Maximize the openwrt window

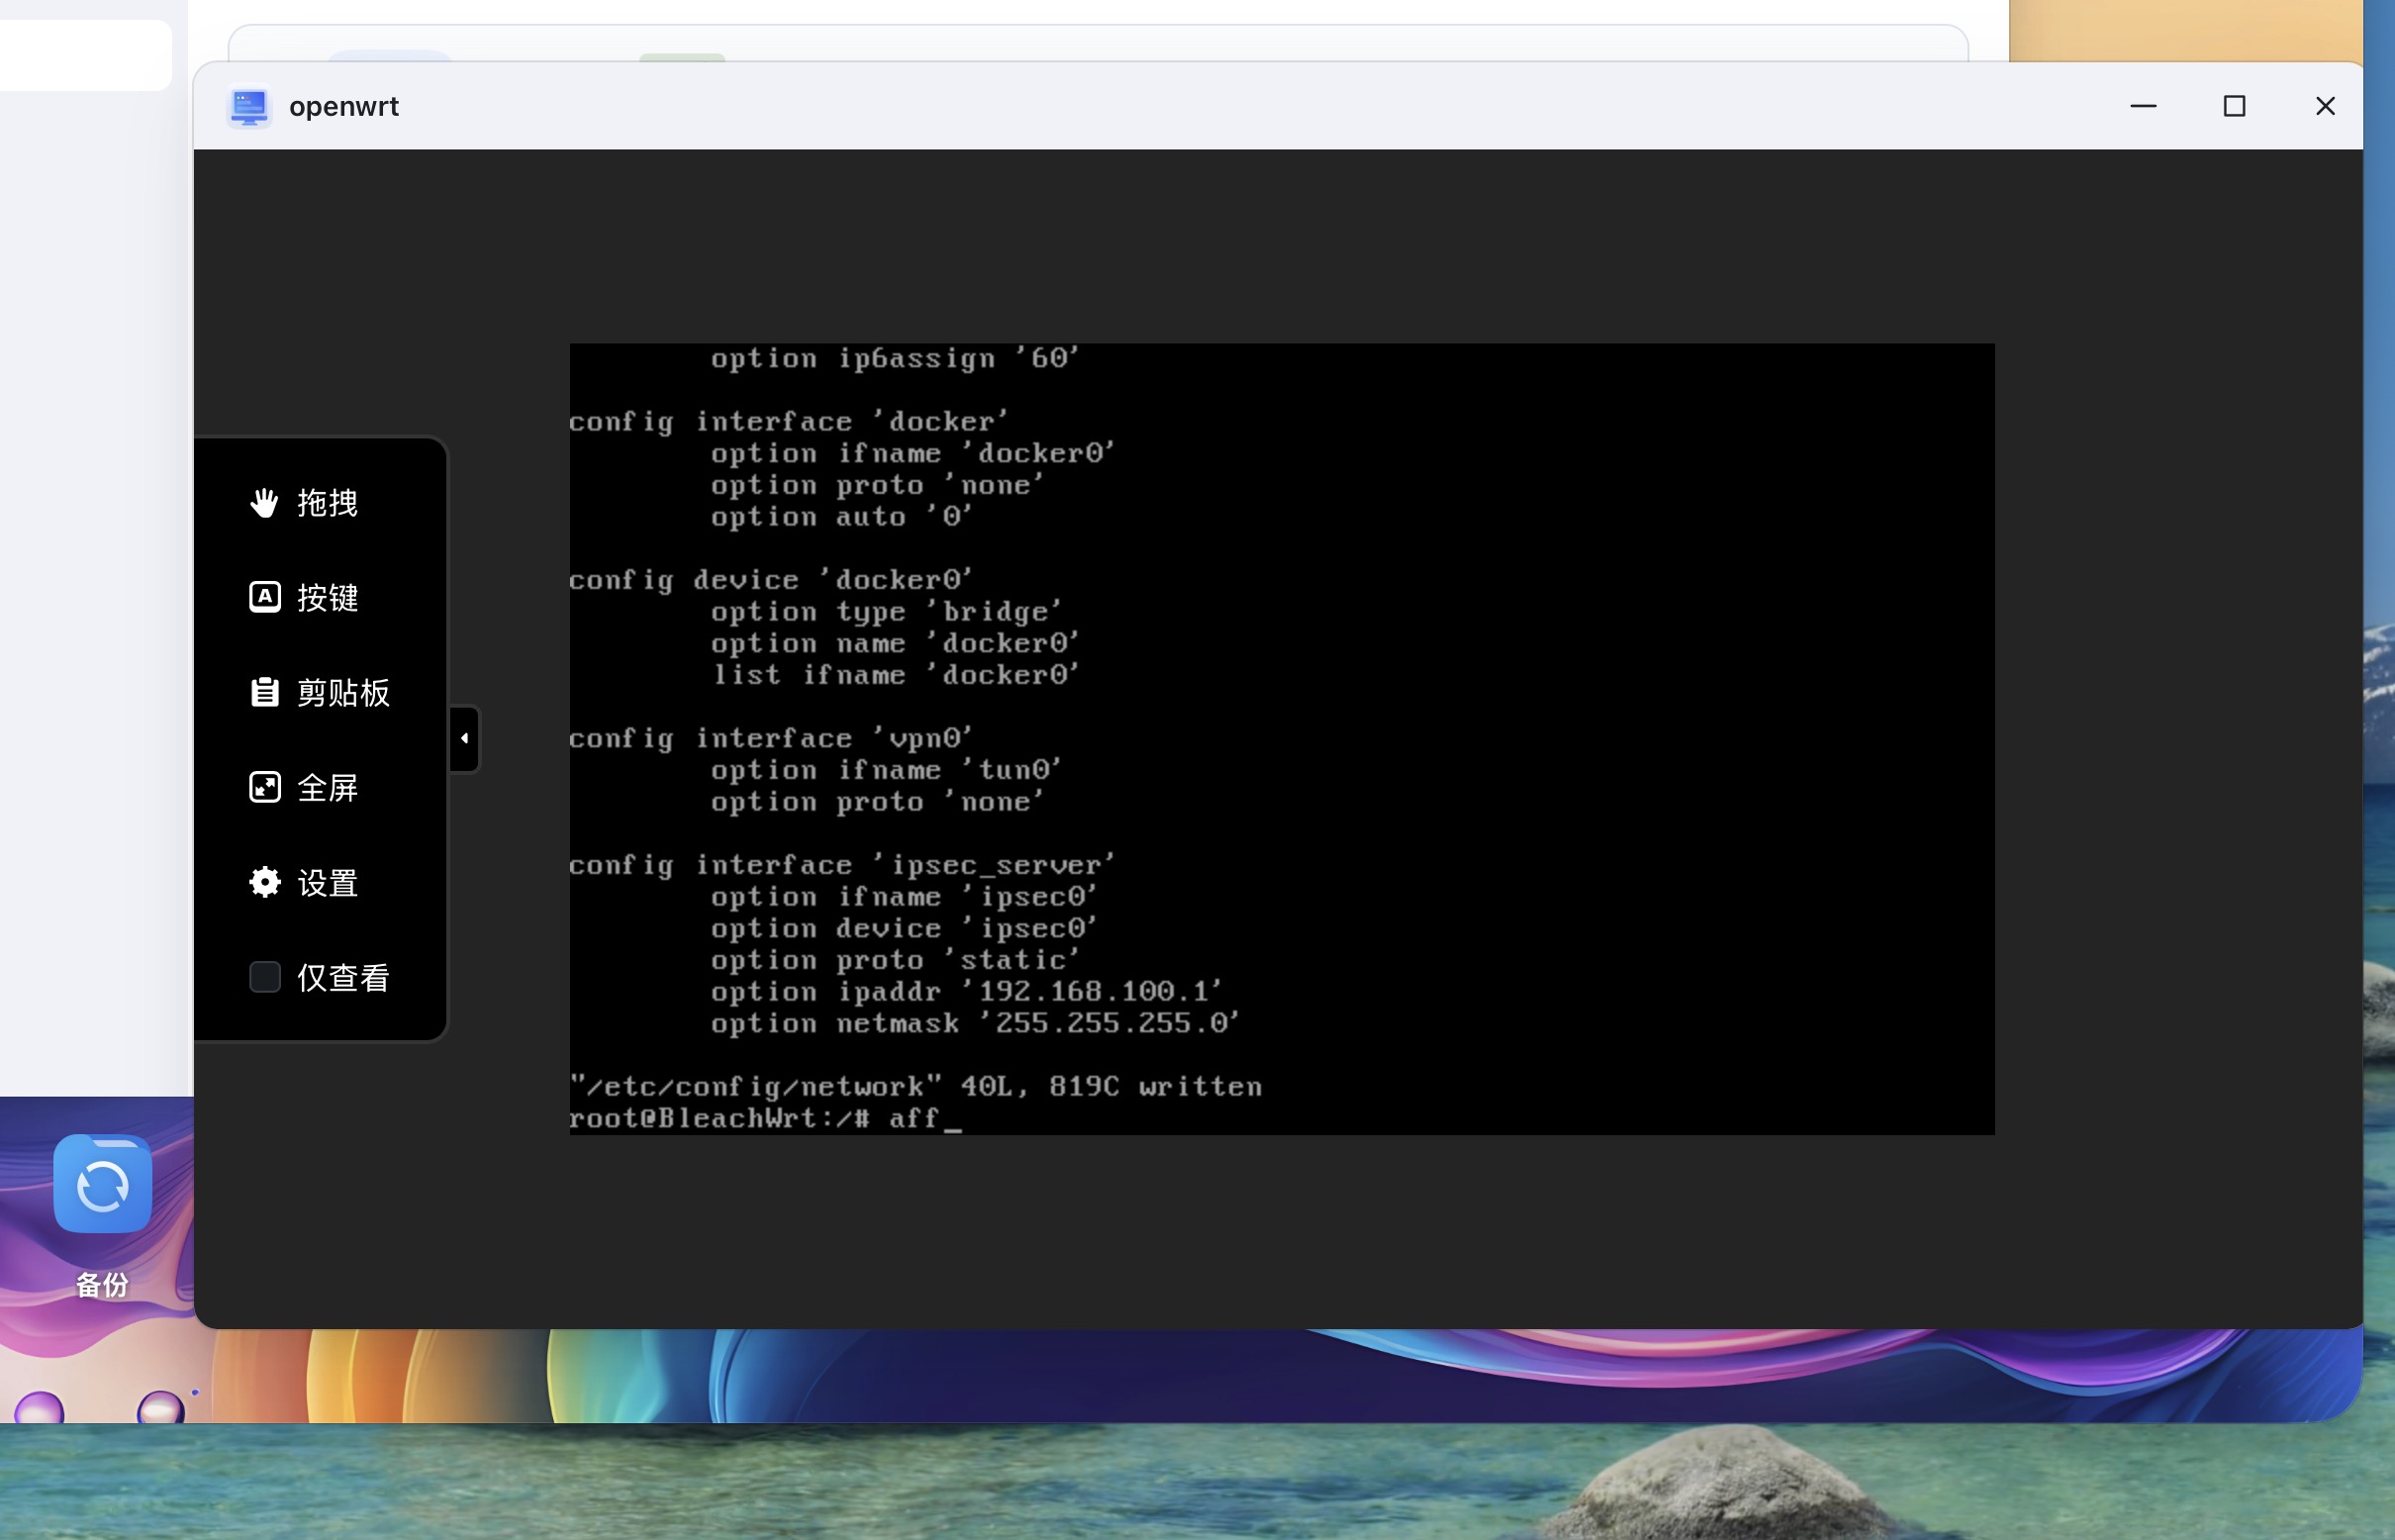(2234, 106)
